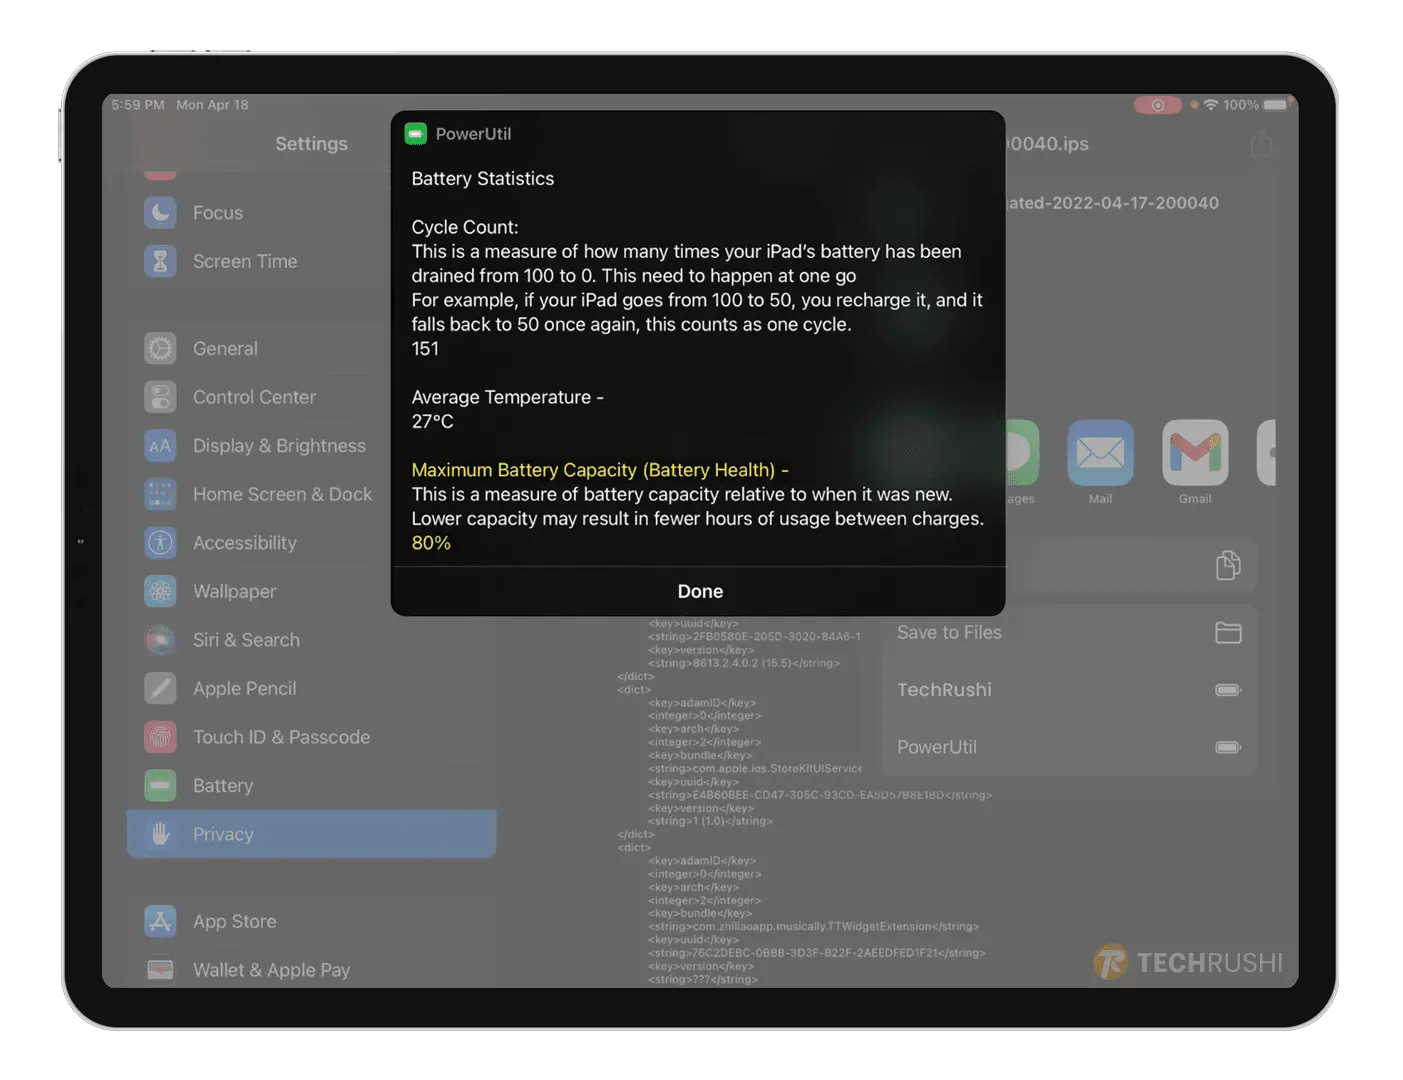Click the cycle count value 151

pyautogui.click(x=425, y=348)
